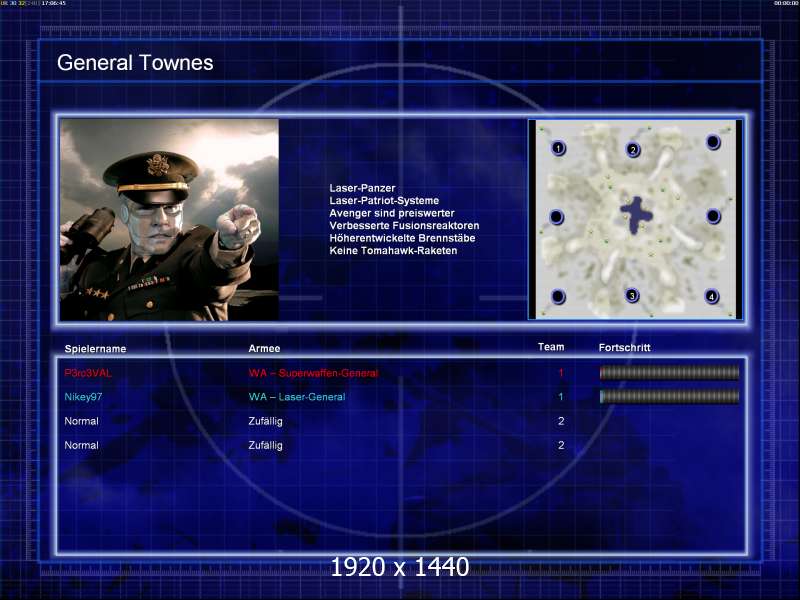Click the General Townes portrait image

169,220
